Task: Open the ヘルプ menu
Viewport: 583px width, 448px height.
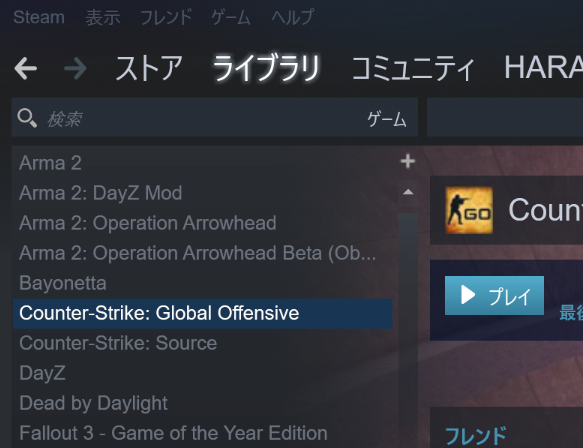Action: click(293, 17)
